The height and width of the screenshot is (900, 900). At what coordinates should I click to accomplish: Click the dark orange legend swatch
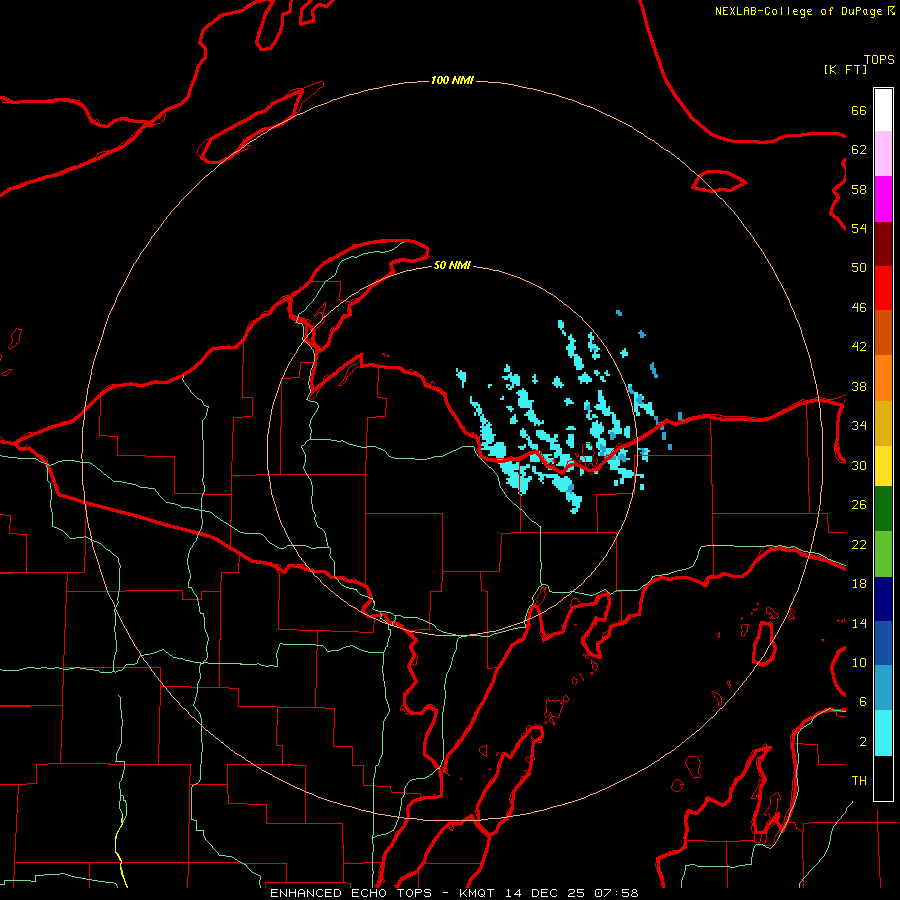pyautogui.click(x=883, y=333)
